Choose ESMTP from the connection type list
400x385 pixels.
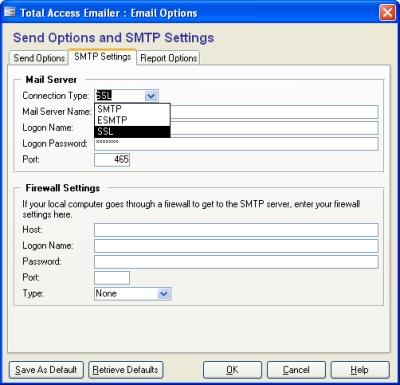[x=132, y=120]
